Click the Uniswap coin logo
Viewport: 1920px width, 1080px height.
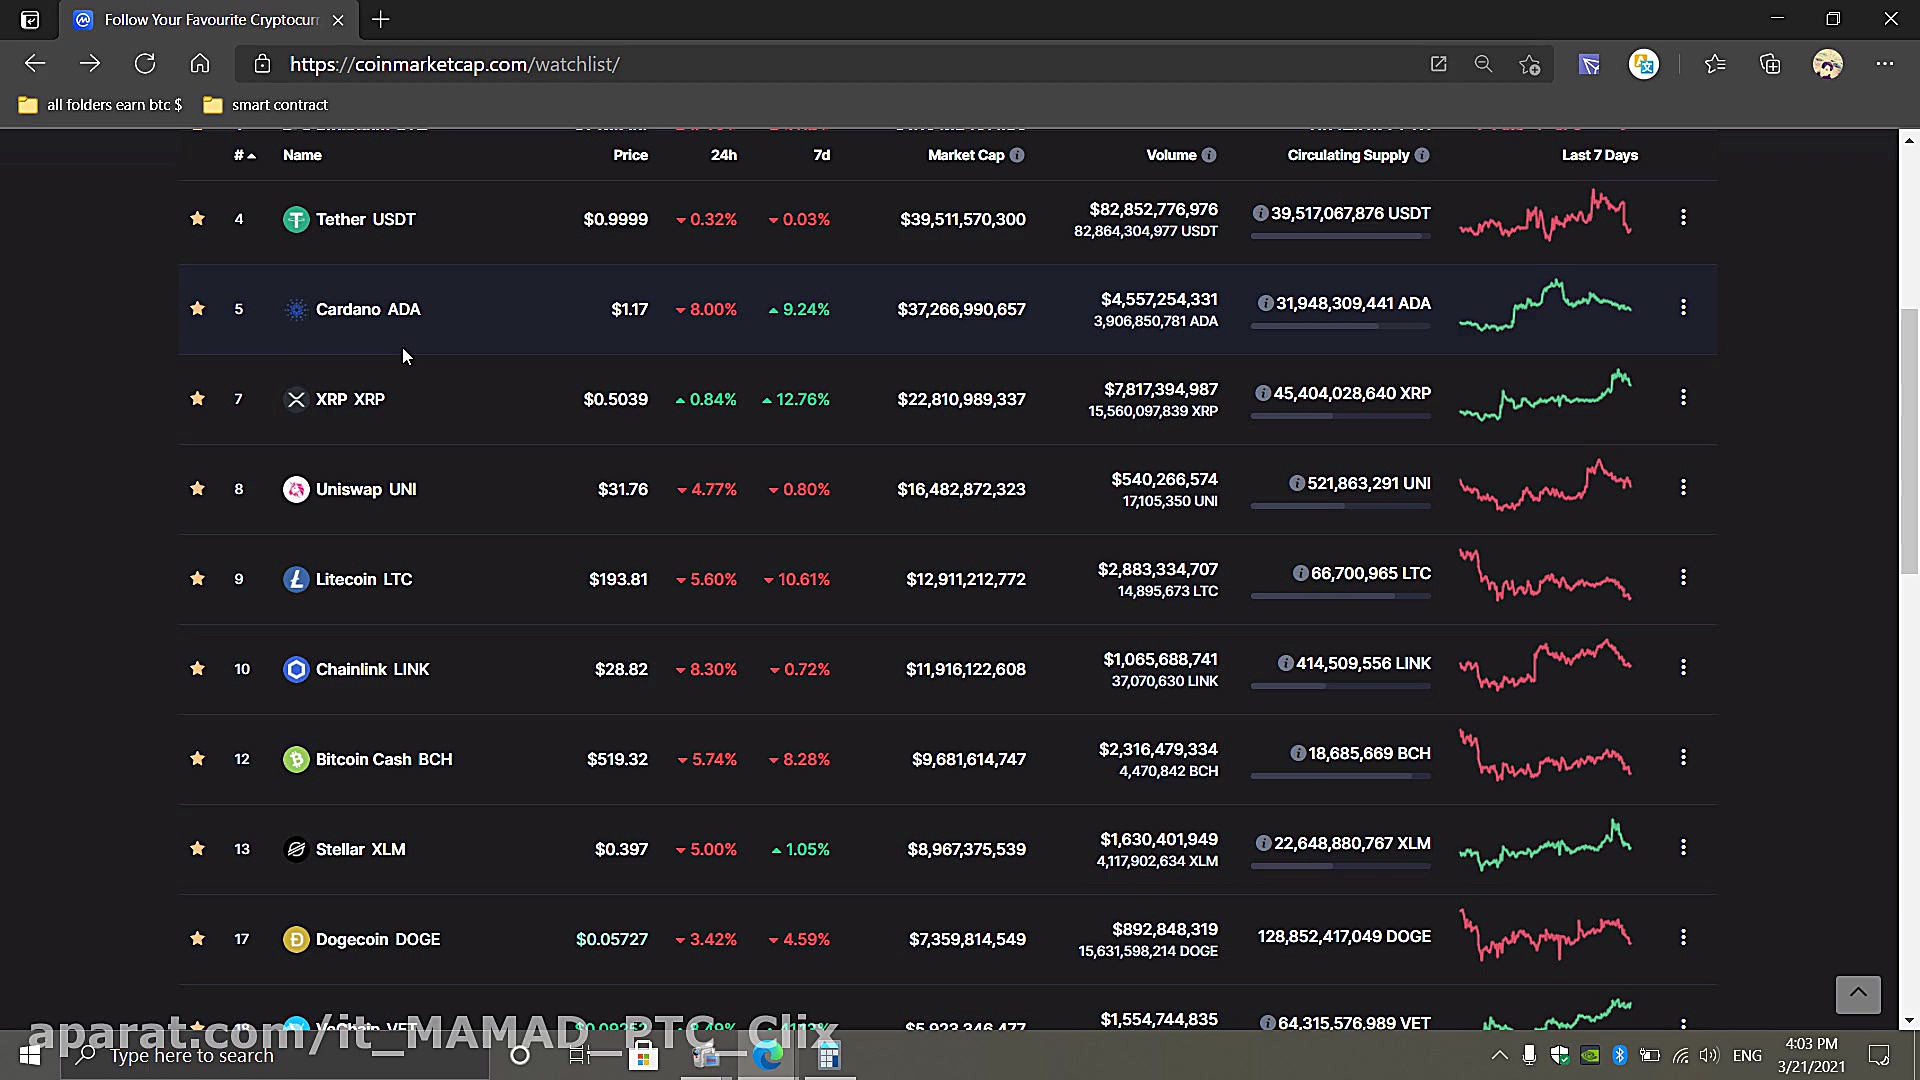tap(296, 489)
